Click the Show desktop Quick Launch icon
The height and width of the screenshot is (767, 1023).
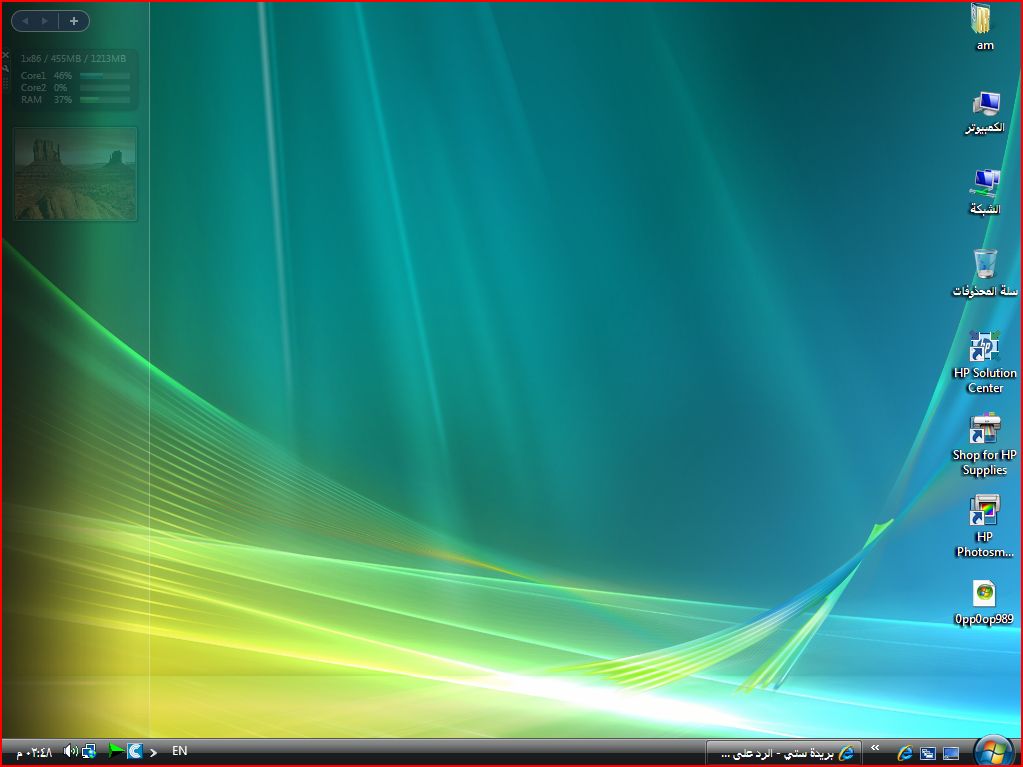(x=951, y=753)
